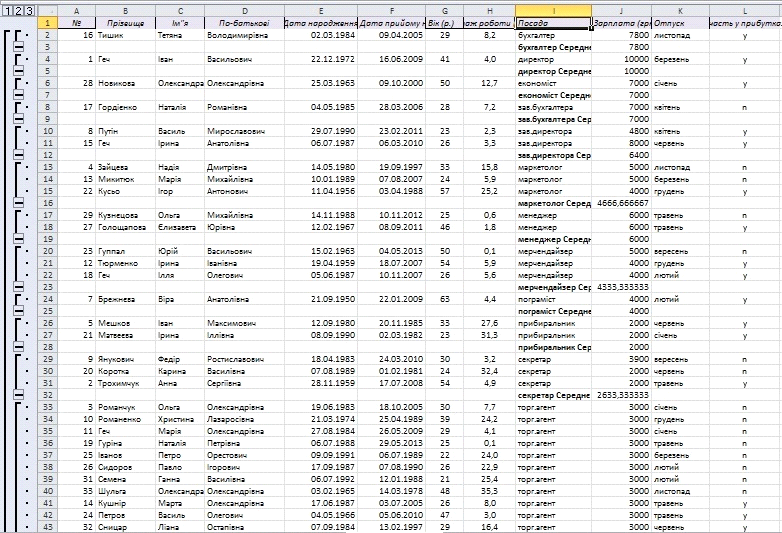782x533 pixels.
Task: Select vacation cell вересень in Гуппал row
Action: [680, 251]
